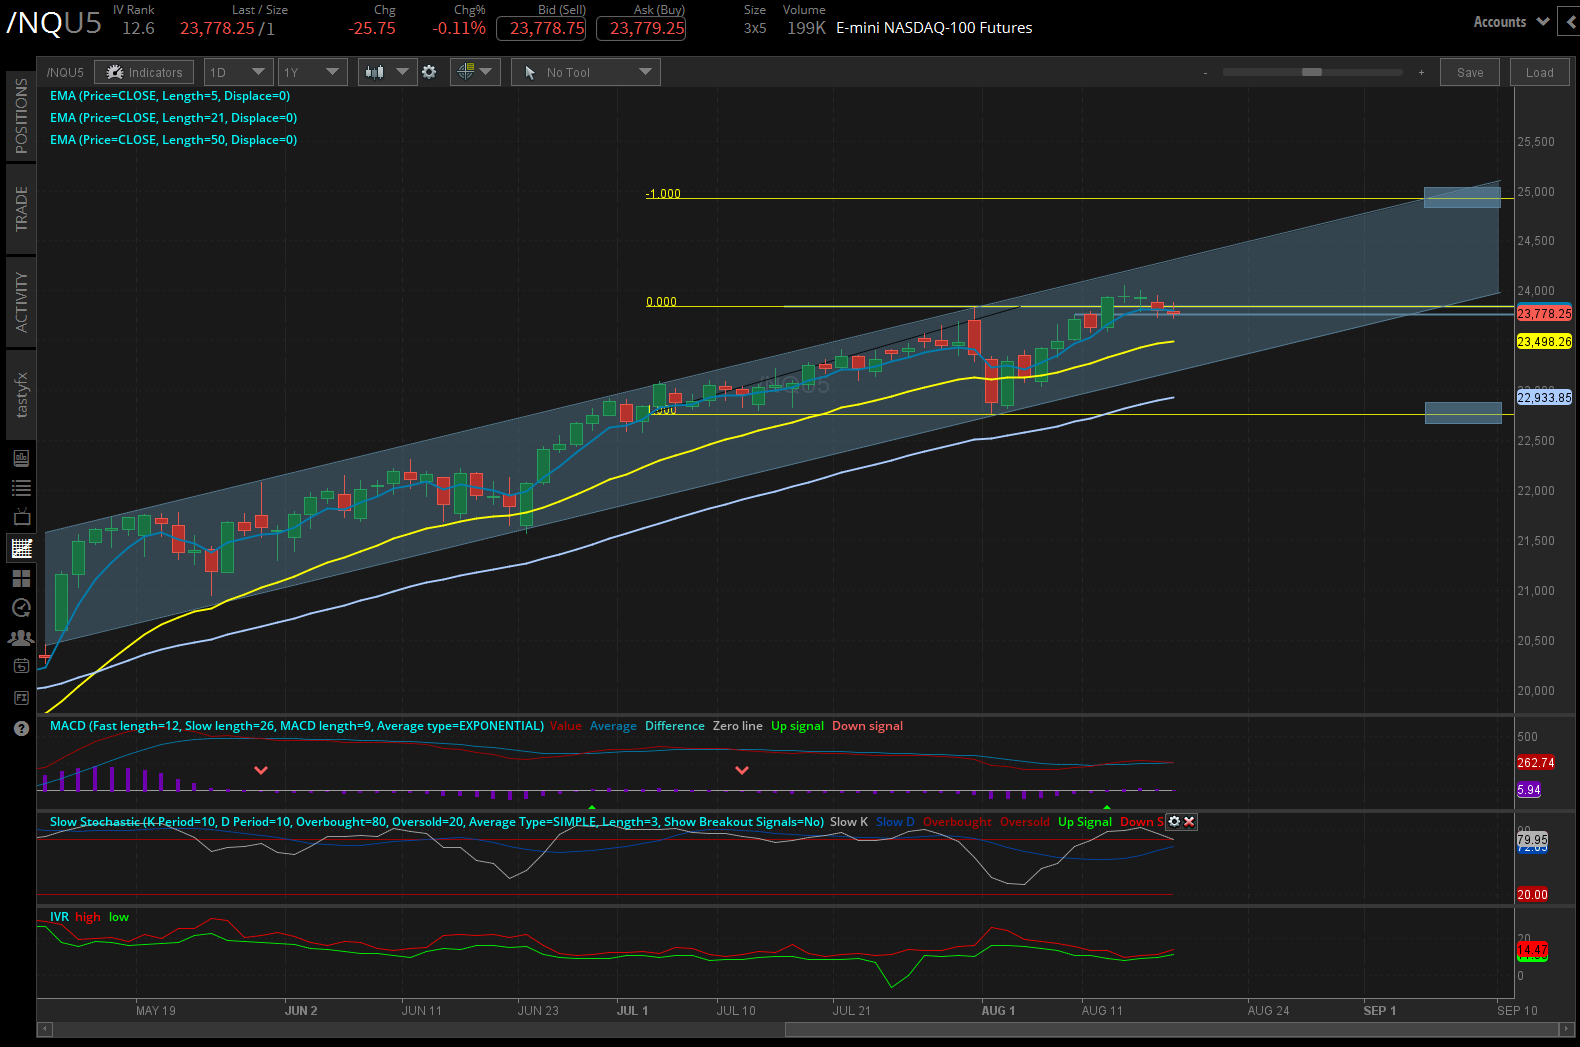Open the 1D aggregation dropdown
The image size is (1580, 1047).
238,72
